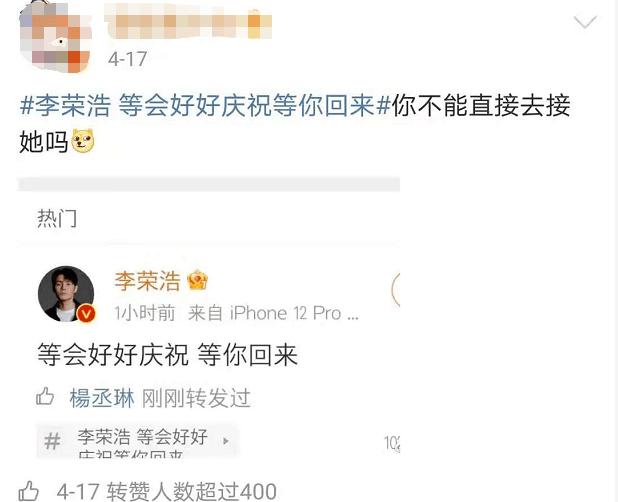Open the 李荣浩 等会好好 topic card
Screen dimensions: 618x502
click(137, 441)
